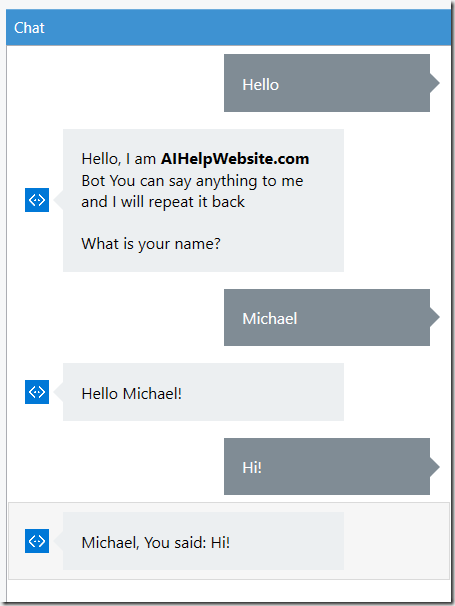
Task: Click the bot avatar beside Michael, You said: Hi!
Action: click(x=37, y=541)
